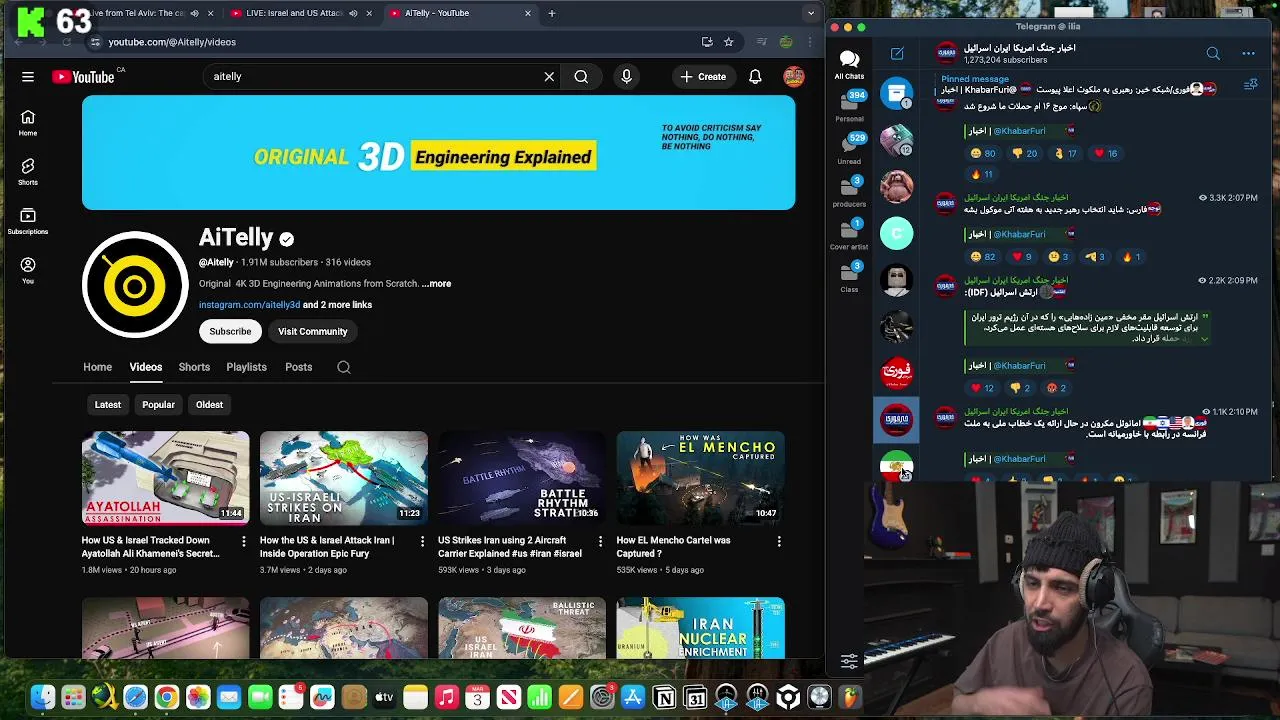Image resolution: width=1280 pixels, height=720 pixels.
Task: Click the Visit Community button
Action: pos(313,332)
